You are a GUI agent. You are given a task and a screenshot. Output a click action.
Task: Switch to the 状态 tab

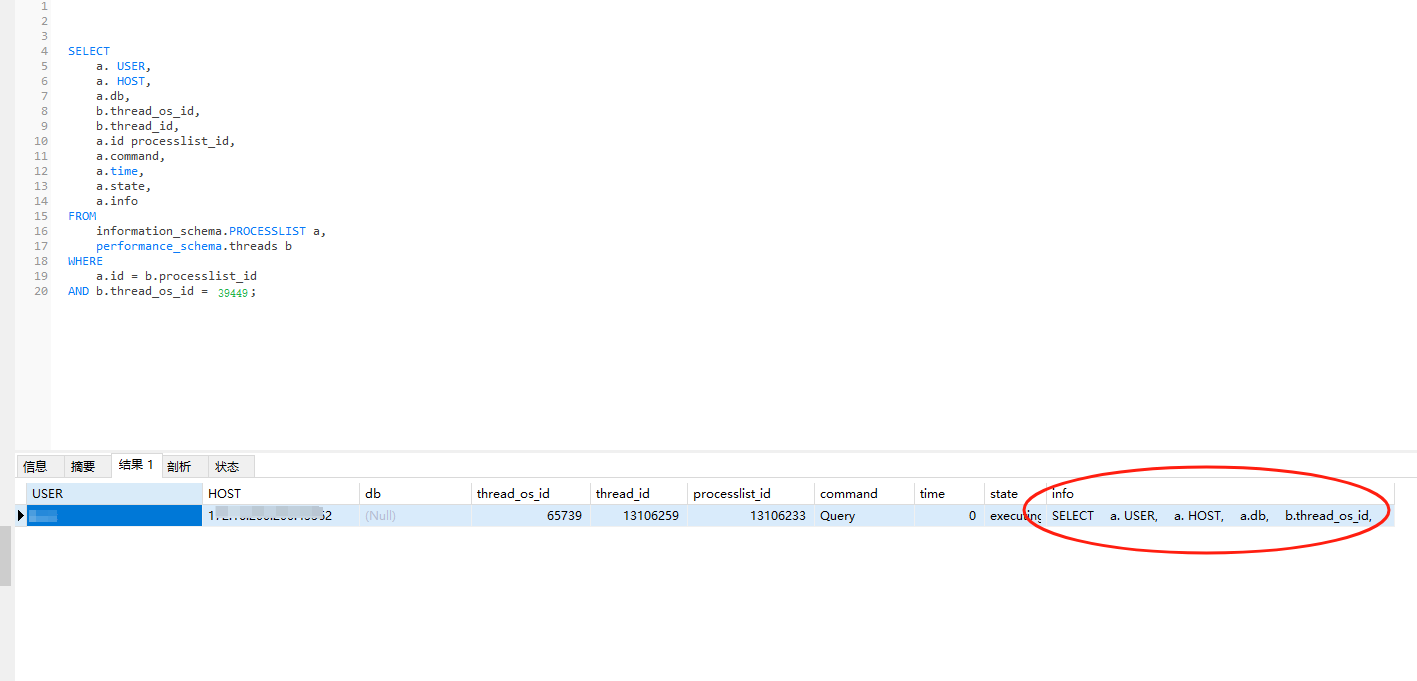227,467
